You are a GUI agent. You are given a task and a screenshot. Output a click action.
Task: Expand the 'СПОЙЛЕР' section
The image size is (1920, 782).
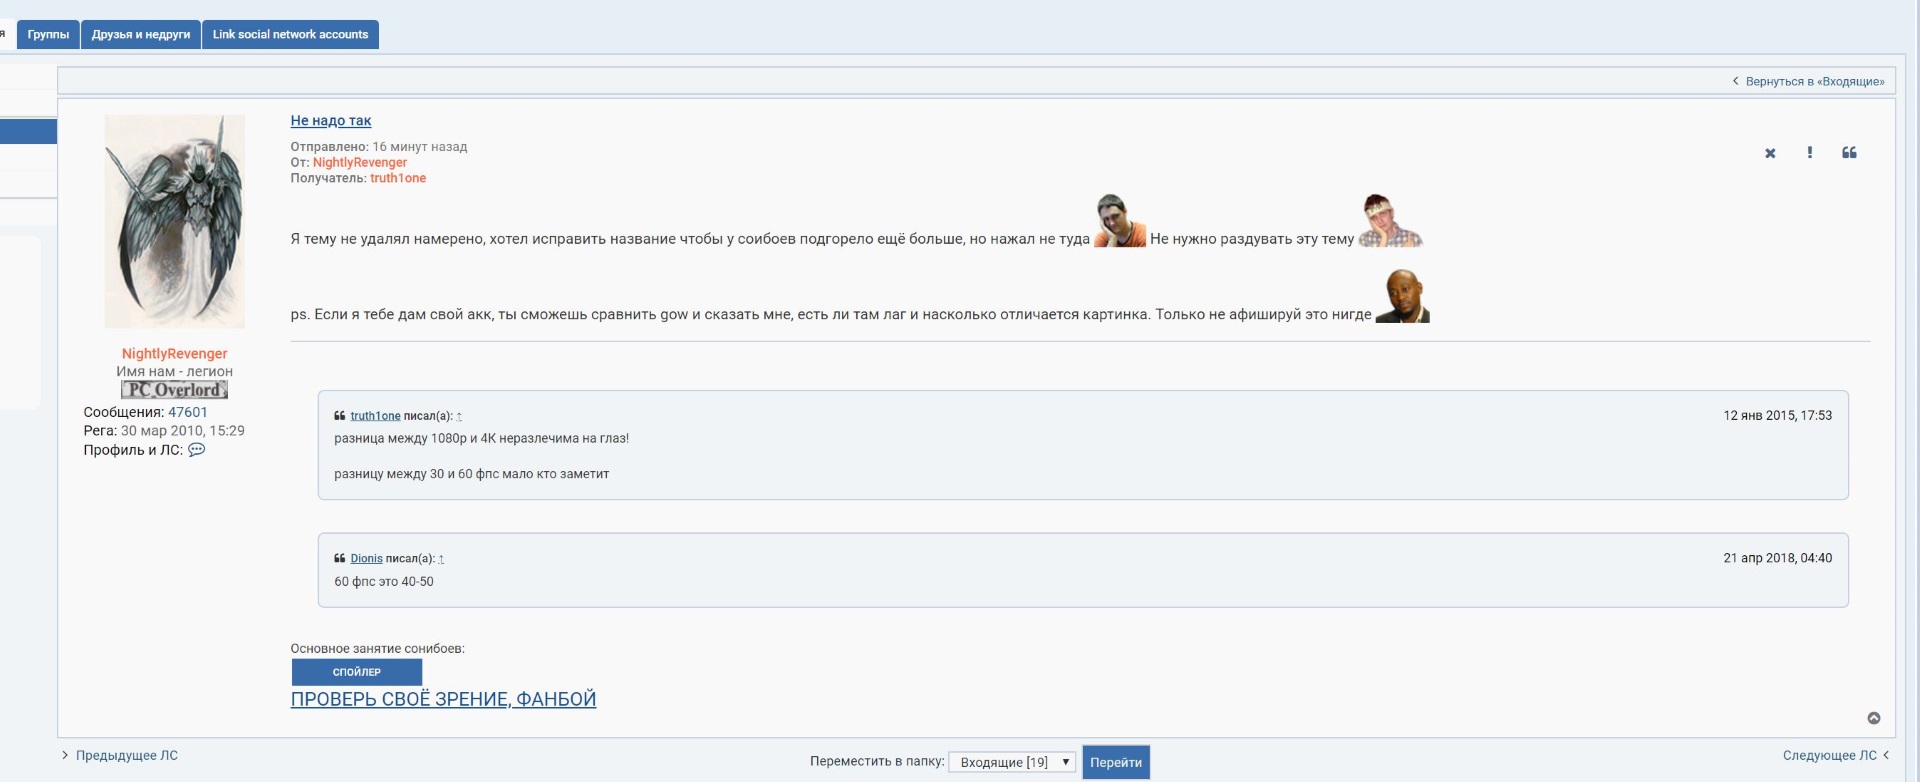click(356, 672)
